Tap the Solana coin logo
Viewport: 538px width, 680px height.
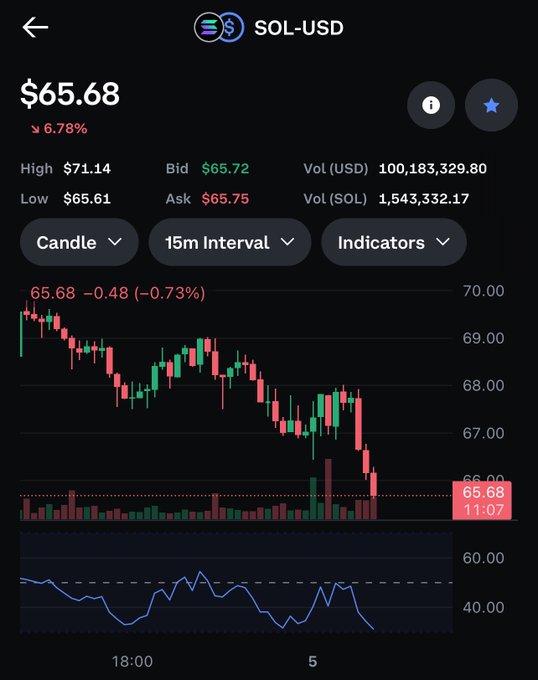pos(208,27)
